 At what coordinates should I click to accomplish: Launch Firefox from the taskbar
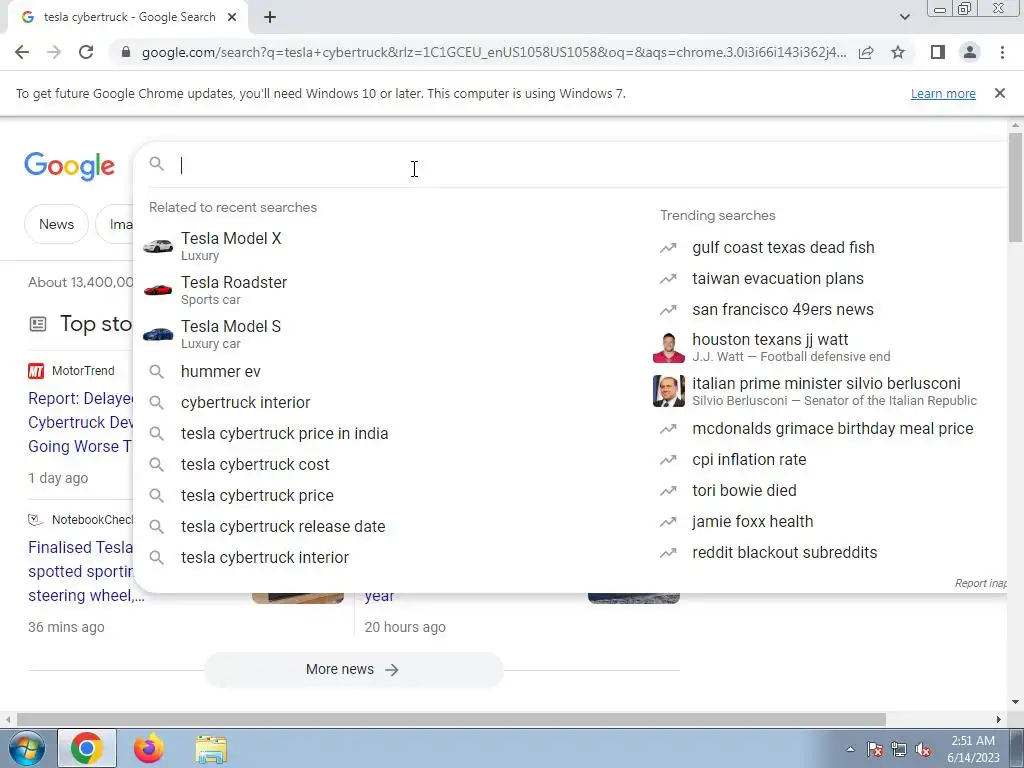149,749
